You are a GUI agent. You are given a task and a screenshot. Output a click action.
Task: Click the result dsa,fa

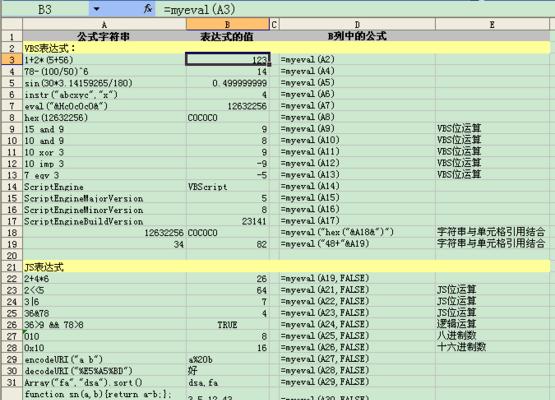click(203, 383)
